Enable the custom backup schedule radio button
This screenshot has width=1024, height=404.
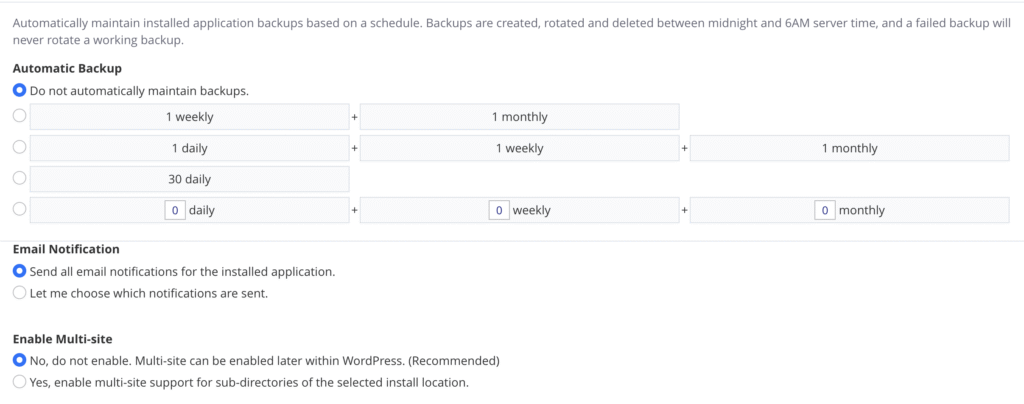20,210
